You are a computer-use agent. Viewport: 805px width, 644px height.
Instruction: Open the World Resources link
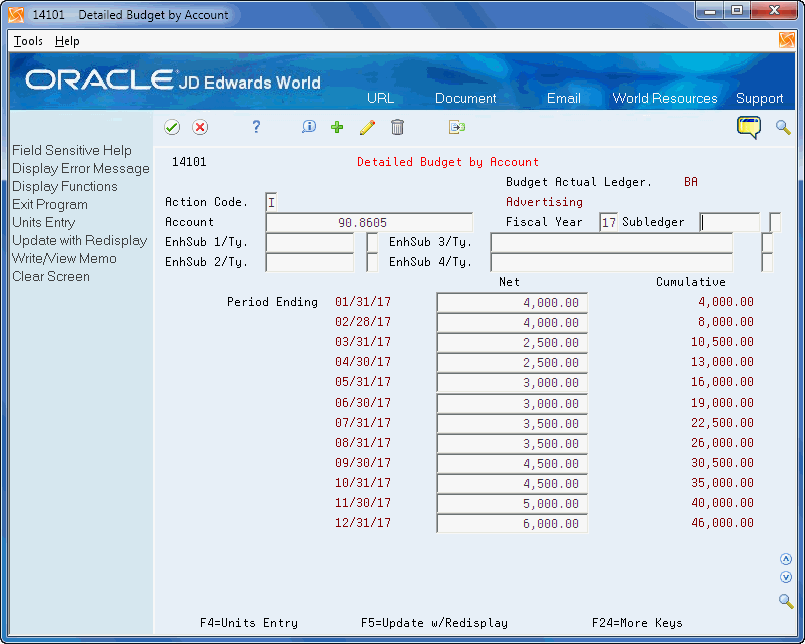[x=665, y=98]
